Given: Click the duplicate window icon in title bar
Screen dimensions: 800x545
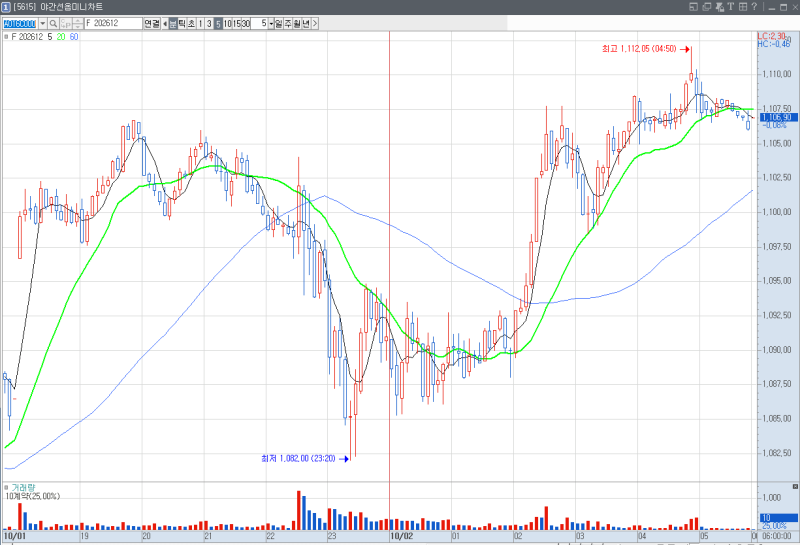Looking at the screenshot, I should (x=707, y=7).
